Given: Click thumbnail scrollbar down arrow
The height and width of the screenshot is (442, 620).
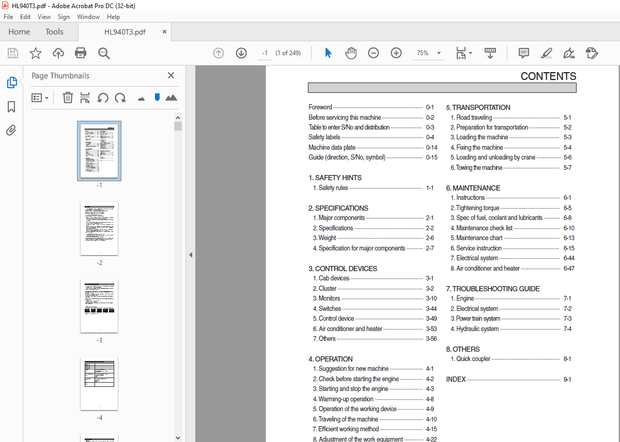Looking at the screenshot, I should [x=178, y=438].
